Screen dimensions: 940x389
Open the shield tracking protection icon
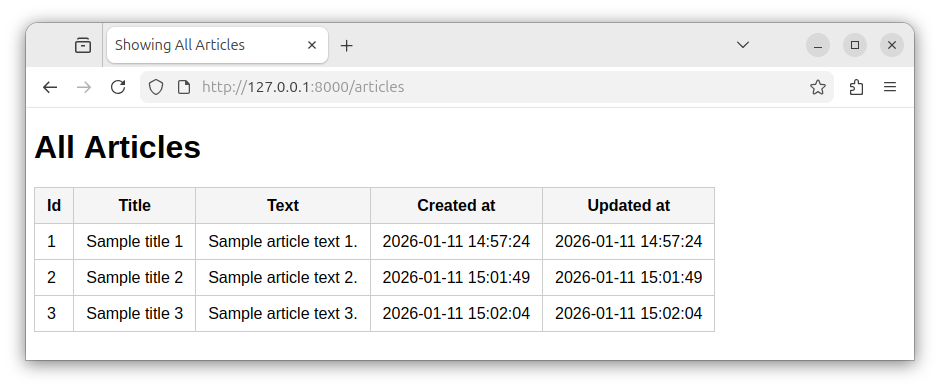156,88
